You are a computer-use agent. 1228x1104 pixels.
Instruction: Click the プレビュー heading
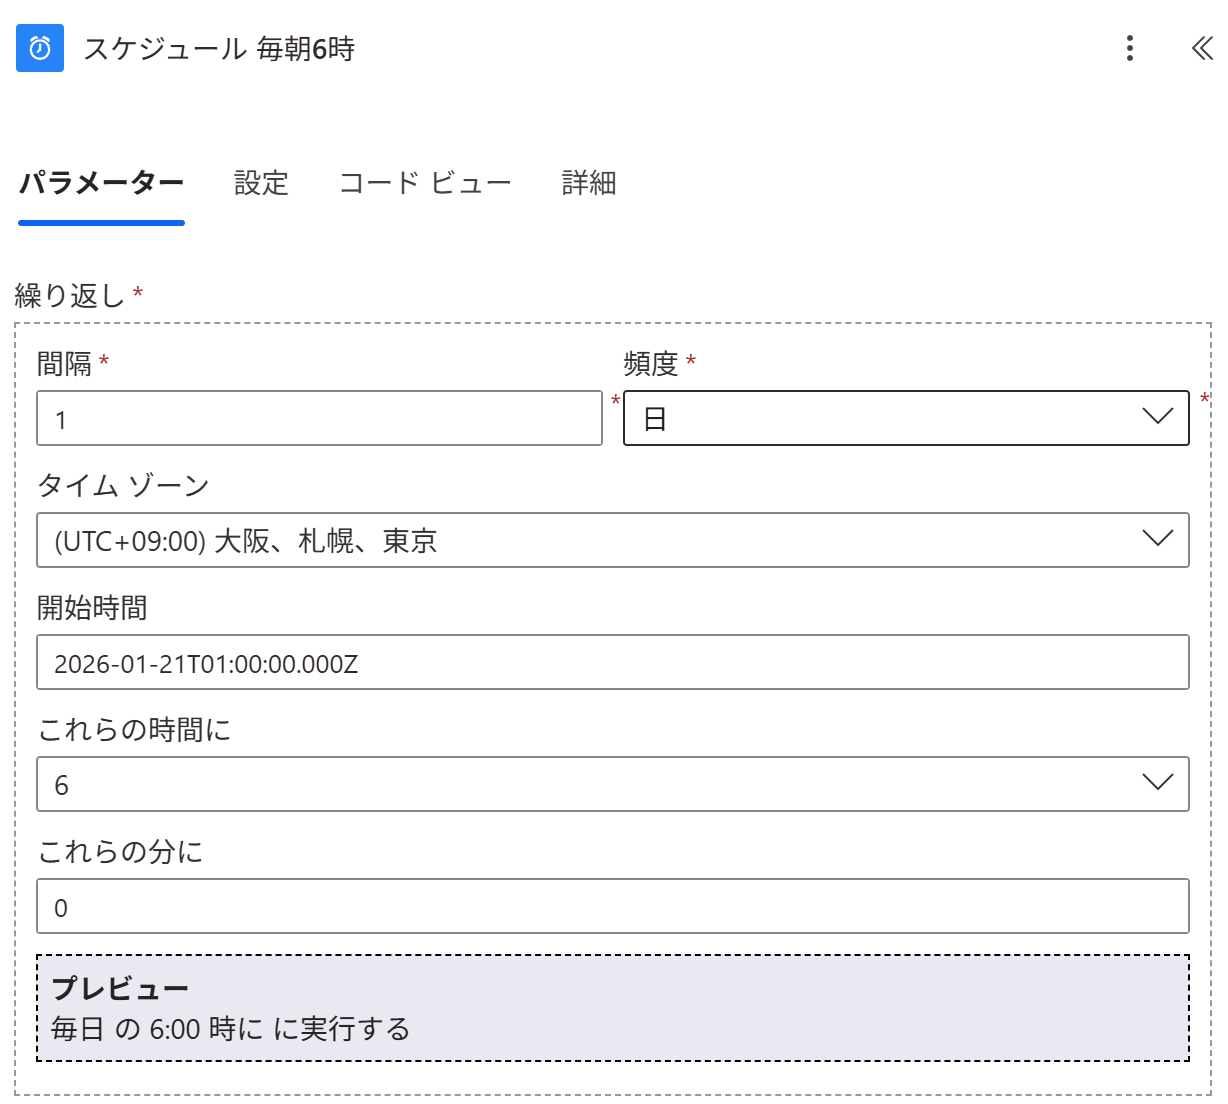[120, 988]
